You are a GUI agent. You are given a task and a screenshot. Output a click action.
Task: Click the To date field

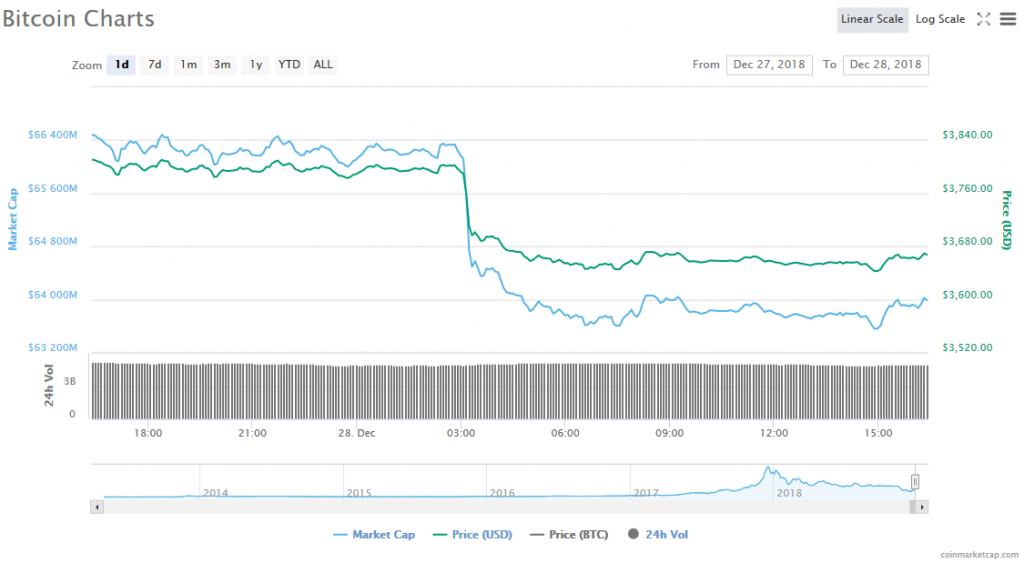point(885,65)
